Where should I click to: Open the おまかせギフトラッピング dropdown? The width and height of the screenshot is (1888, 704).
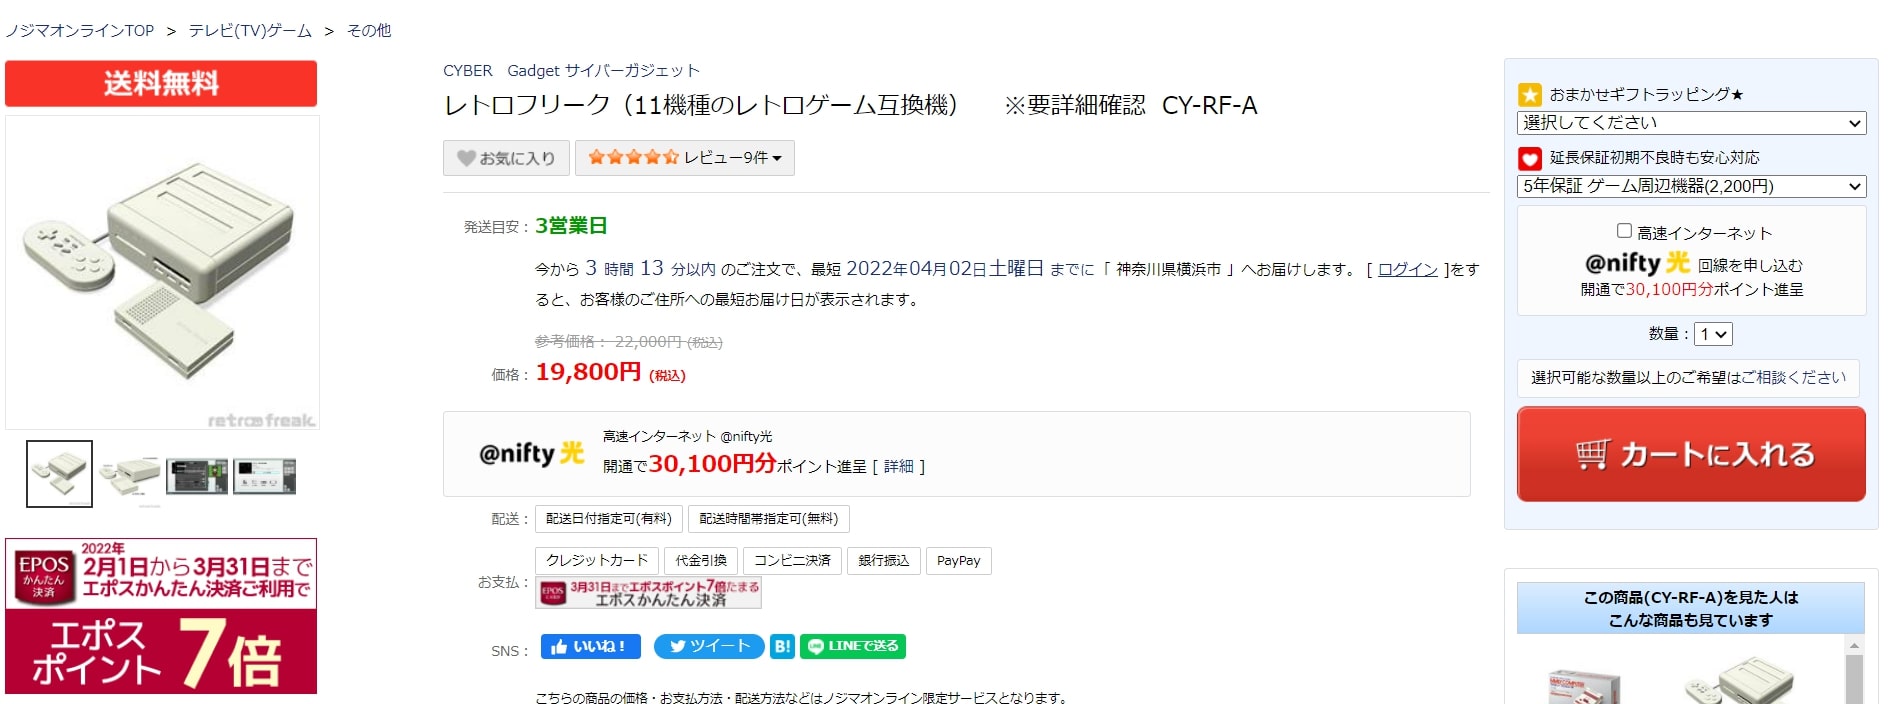(1692, 123)
